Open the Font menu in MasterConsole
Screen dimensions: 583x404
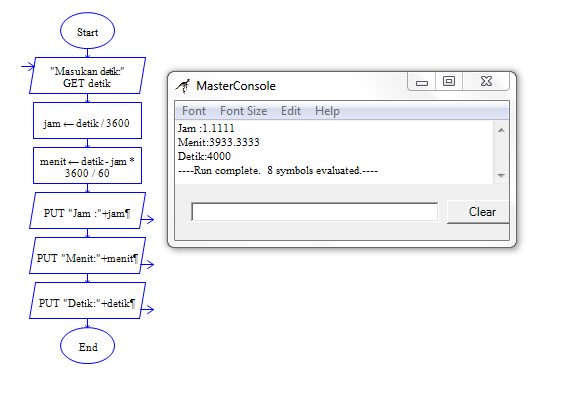194,111
